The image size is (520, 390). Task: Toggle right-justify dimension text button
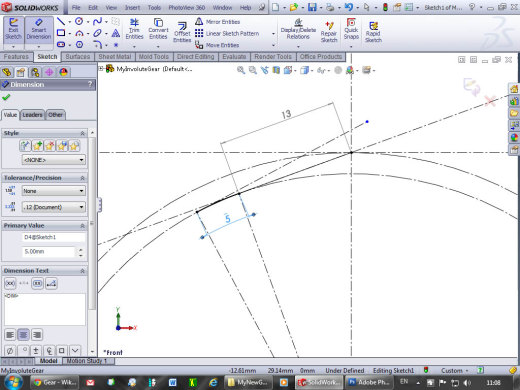37,334
